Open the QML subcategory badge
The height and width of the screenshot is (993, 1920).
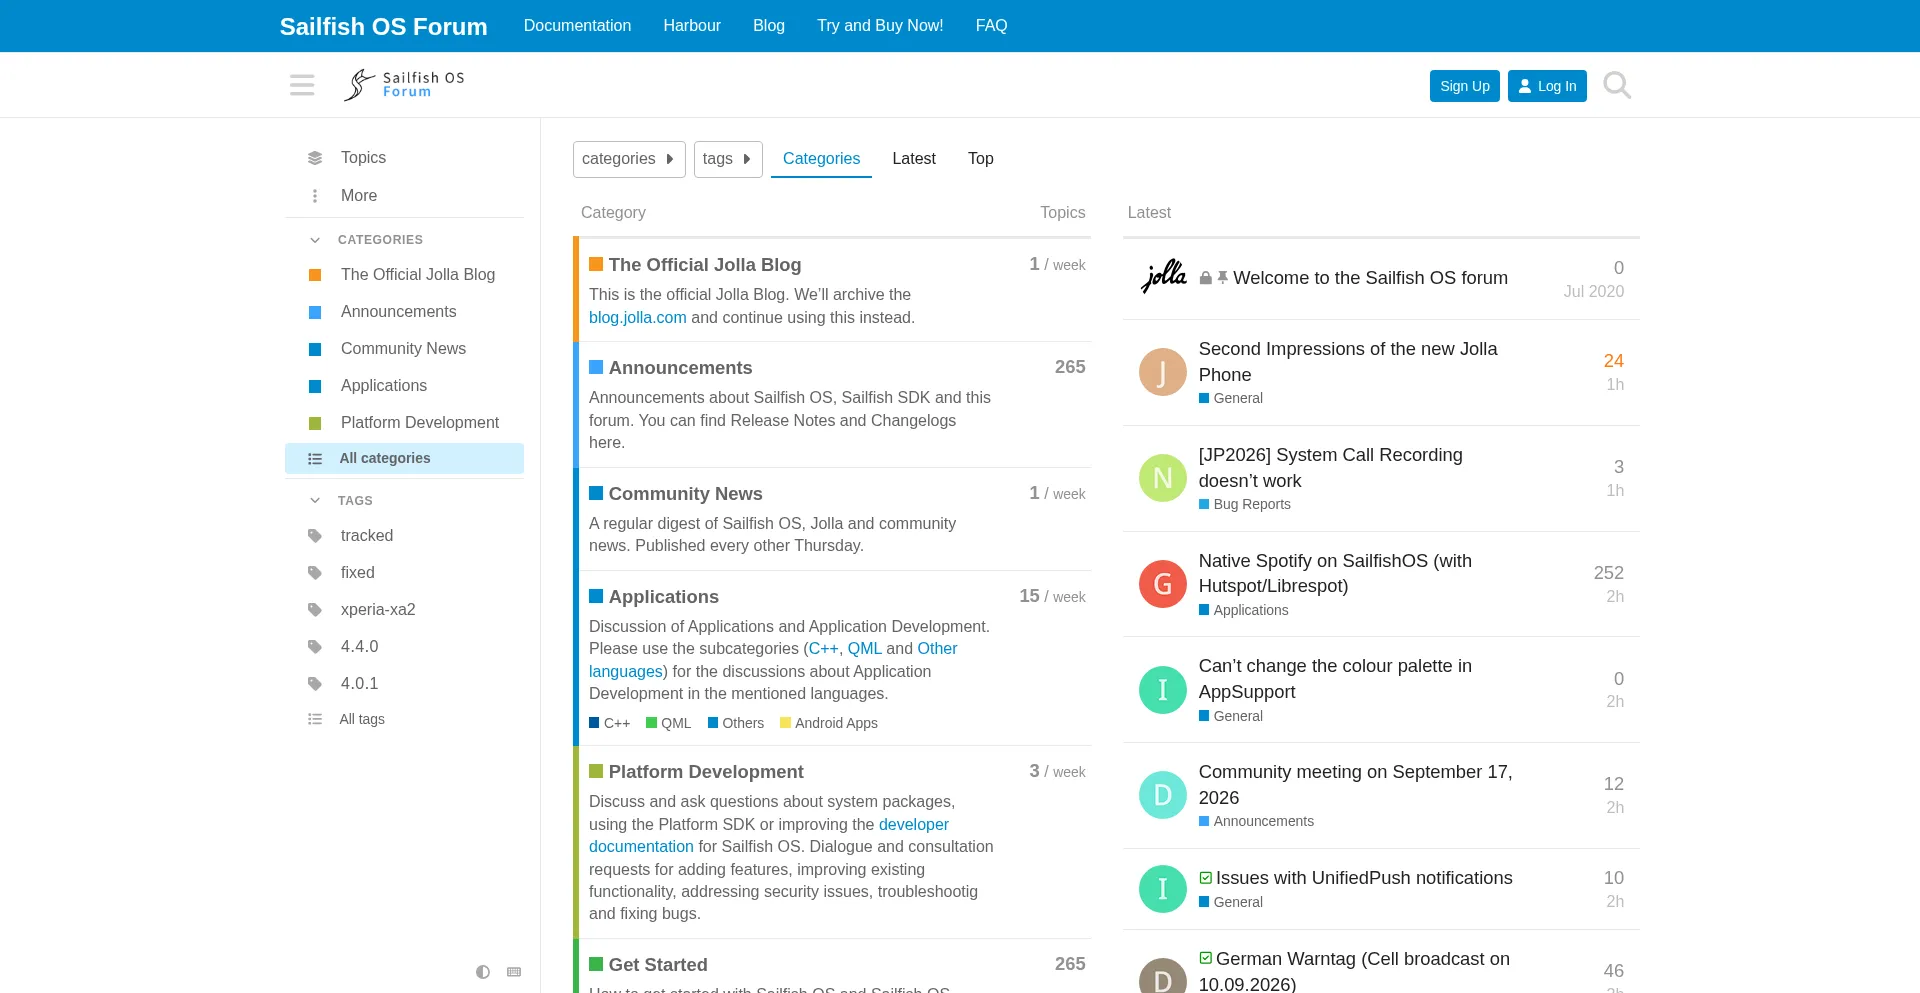pyautogui.click(x=669, y=723)
